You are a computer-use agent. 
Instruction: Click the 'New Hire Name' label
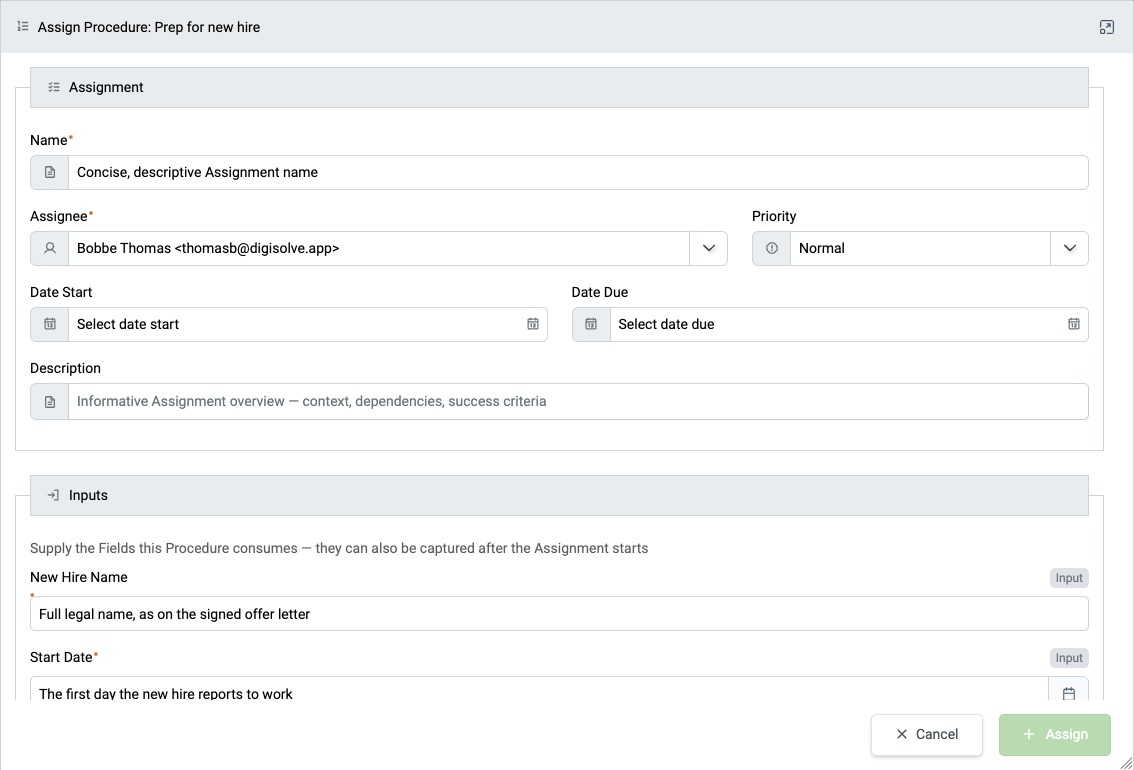coord(79,577)
